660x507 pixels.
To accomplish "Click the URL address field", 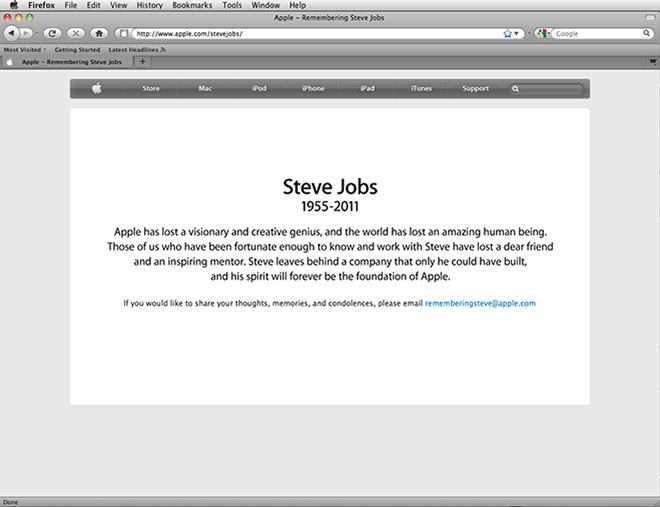I will [x=318, y=33].
